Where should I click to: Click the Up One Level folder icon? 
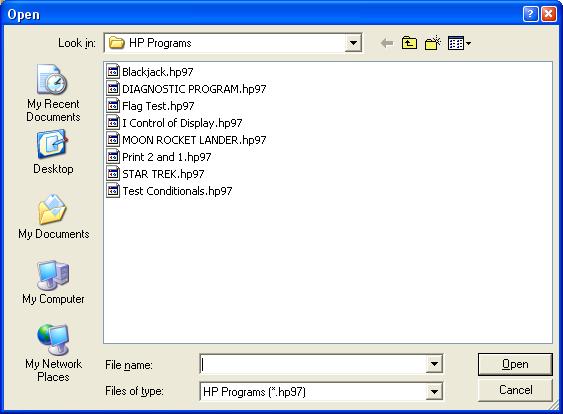pos(409,43)
